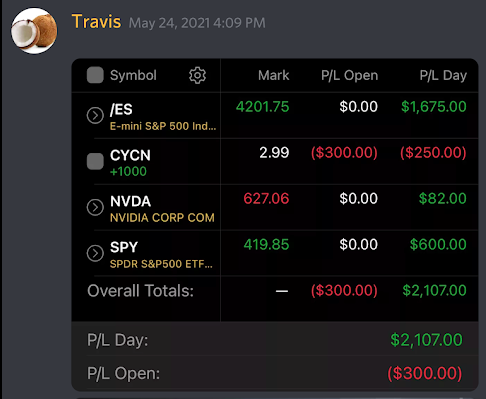Open the Travis username profile
486x399 pixels.
tap(96, 22)
